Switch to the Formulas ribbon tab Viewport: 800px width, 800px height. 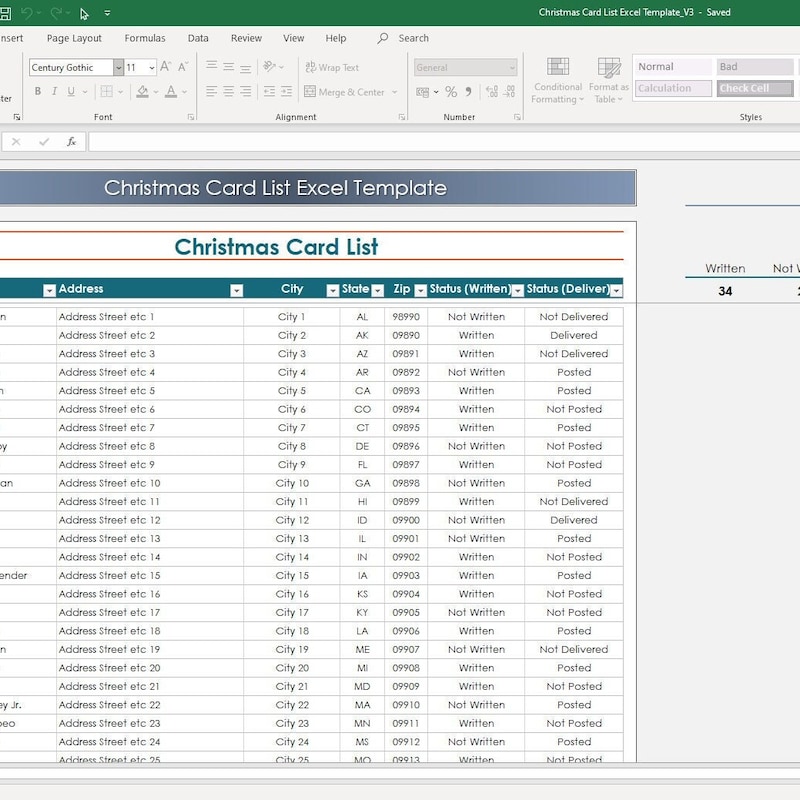click(145, 38)
